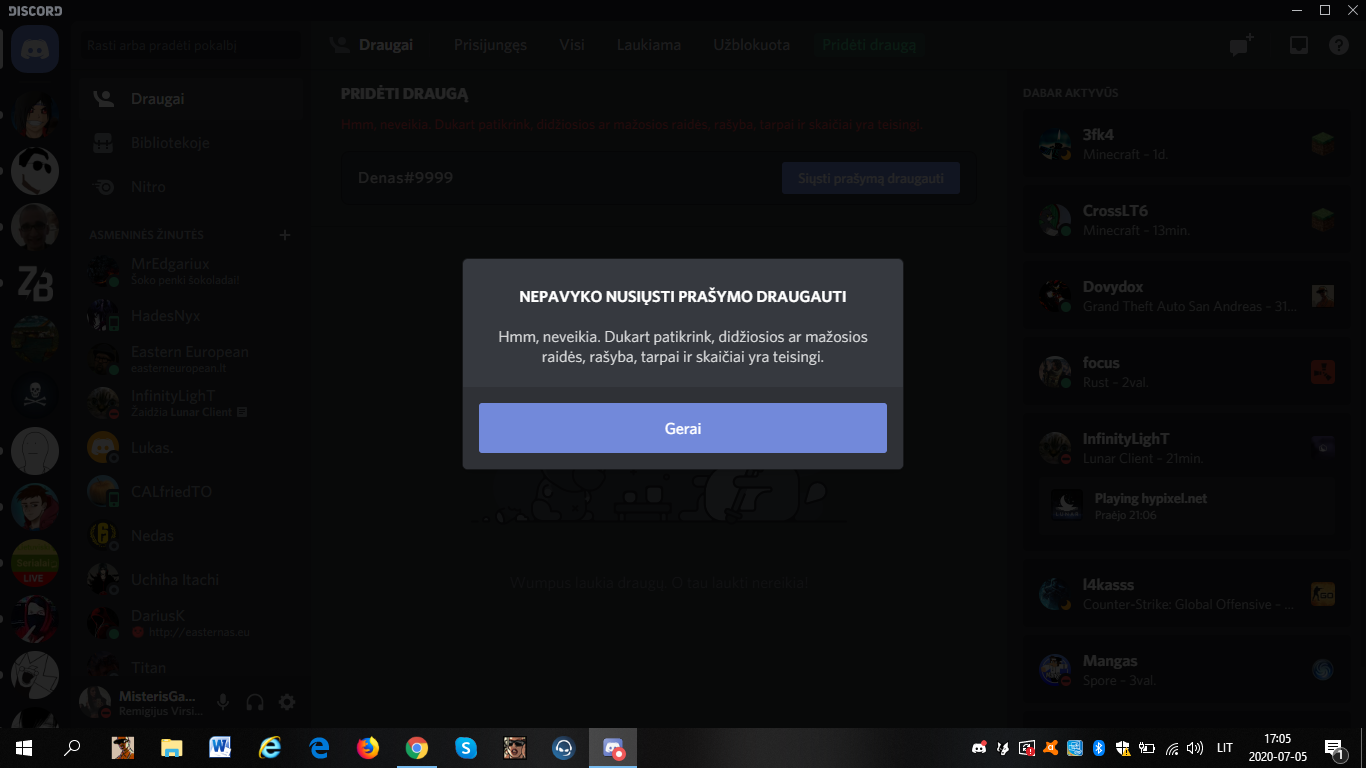This screenshot has height=768, width=1366.
Task: Open Titan direct message
Action: [x=191, y=667]
